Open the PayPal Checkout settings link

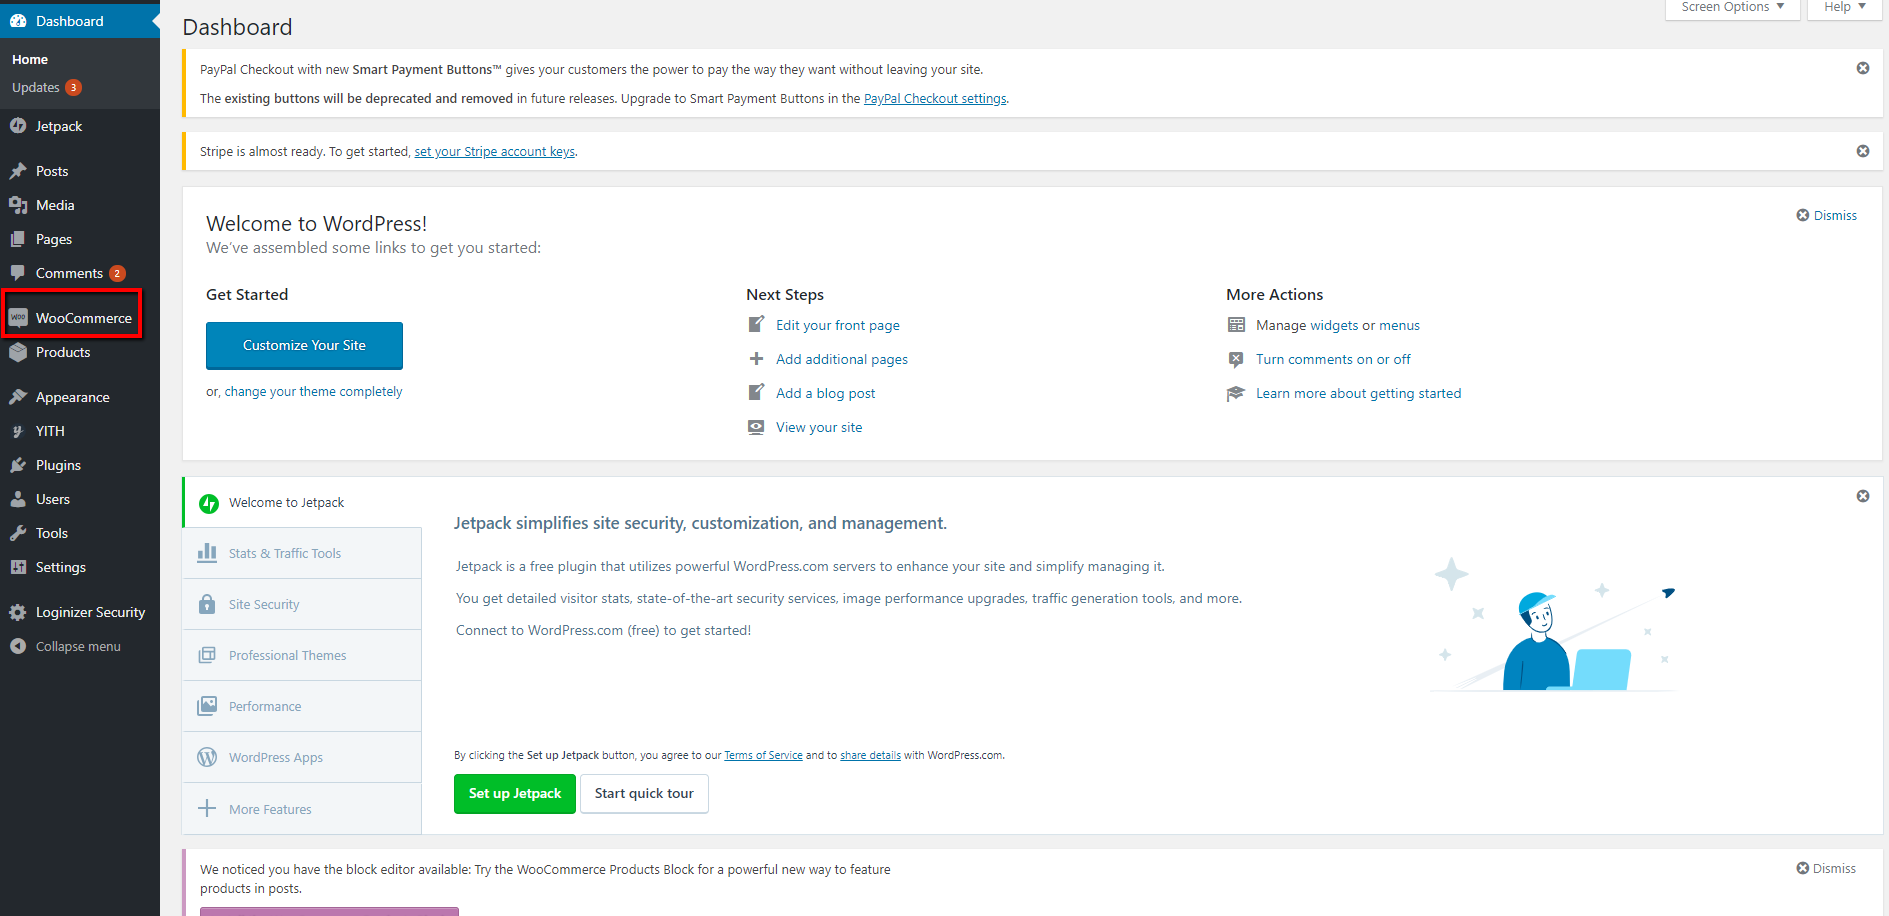935,99
